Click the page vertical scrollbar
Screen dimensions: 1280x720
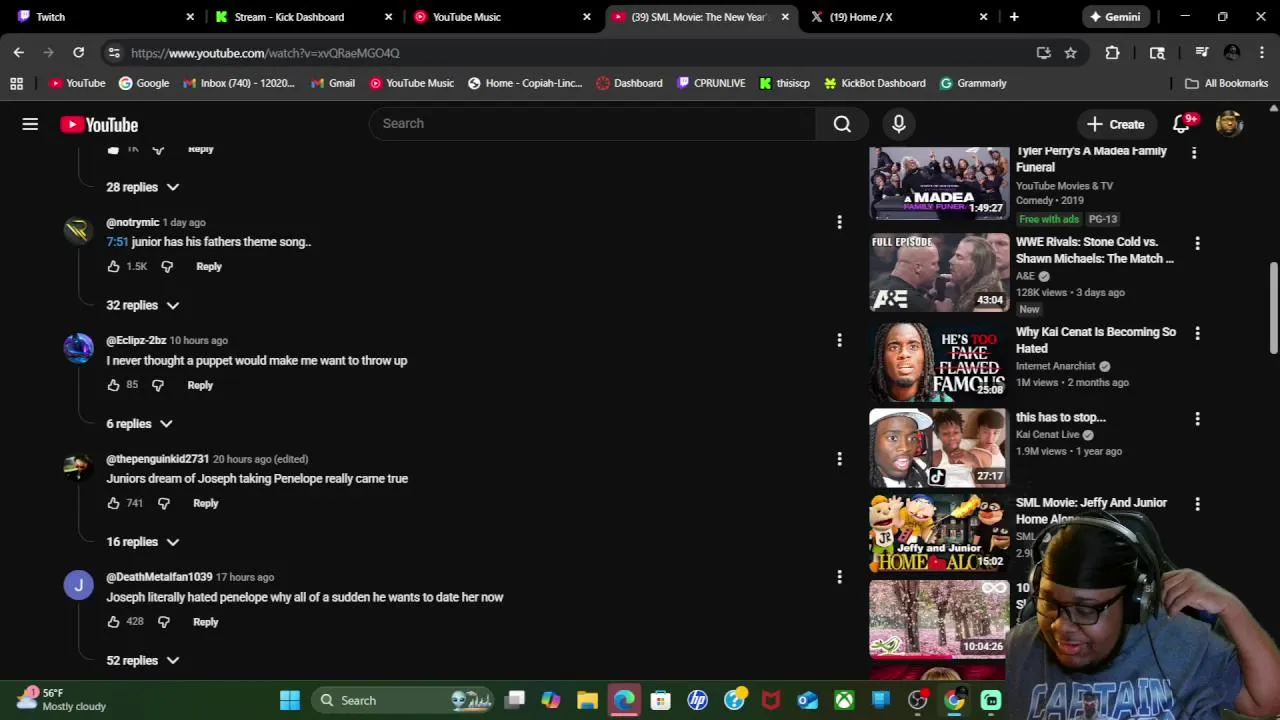1273,308
